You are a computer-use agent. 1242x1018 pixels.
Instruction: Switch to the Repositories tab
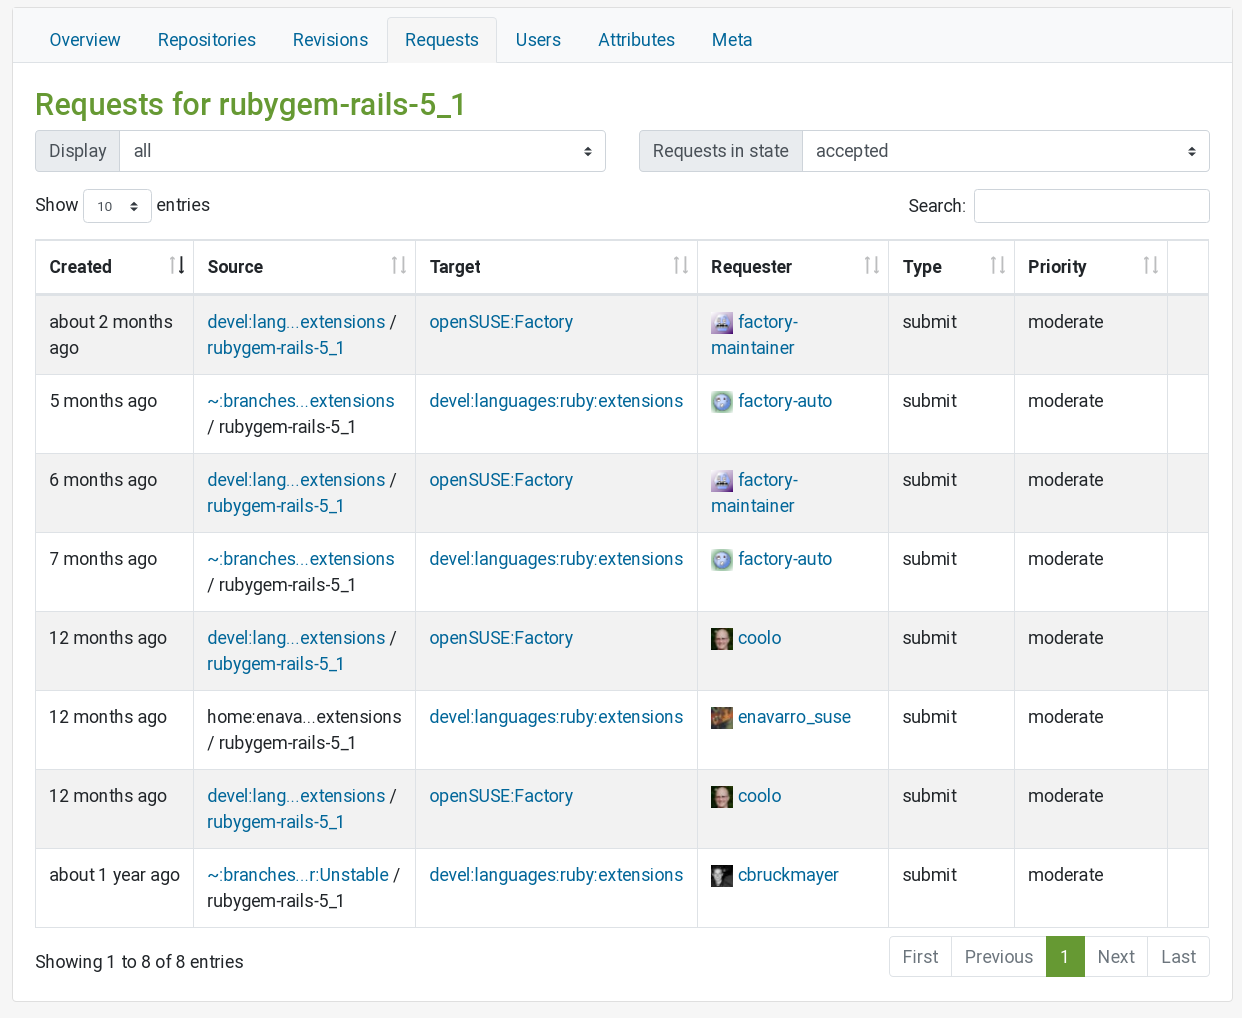[206, 39]
